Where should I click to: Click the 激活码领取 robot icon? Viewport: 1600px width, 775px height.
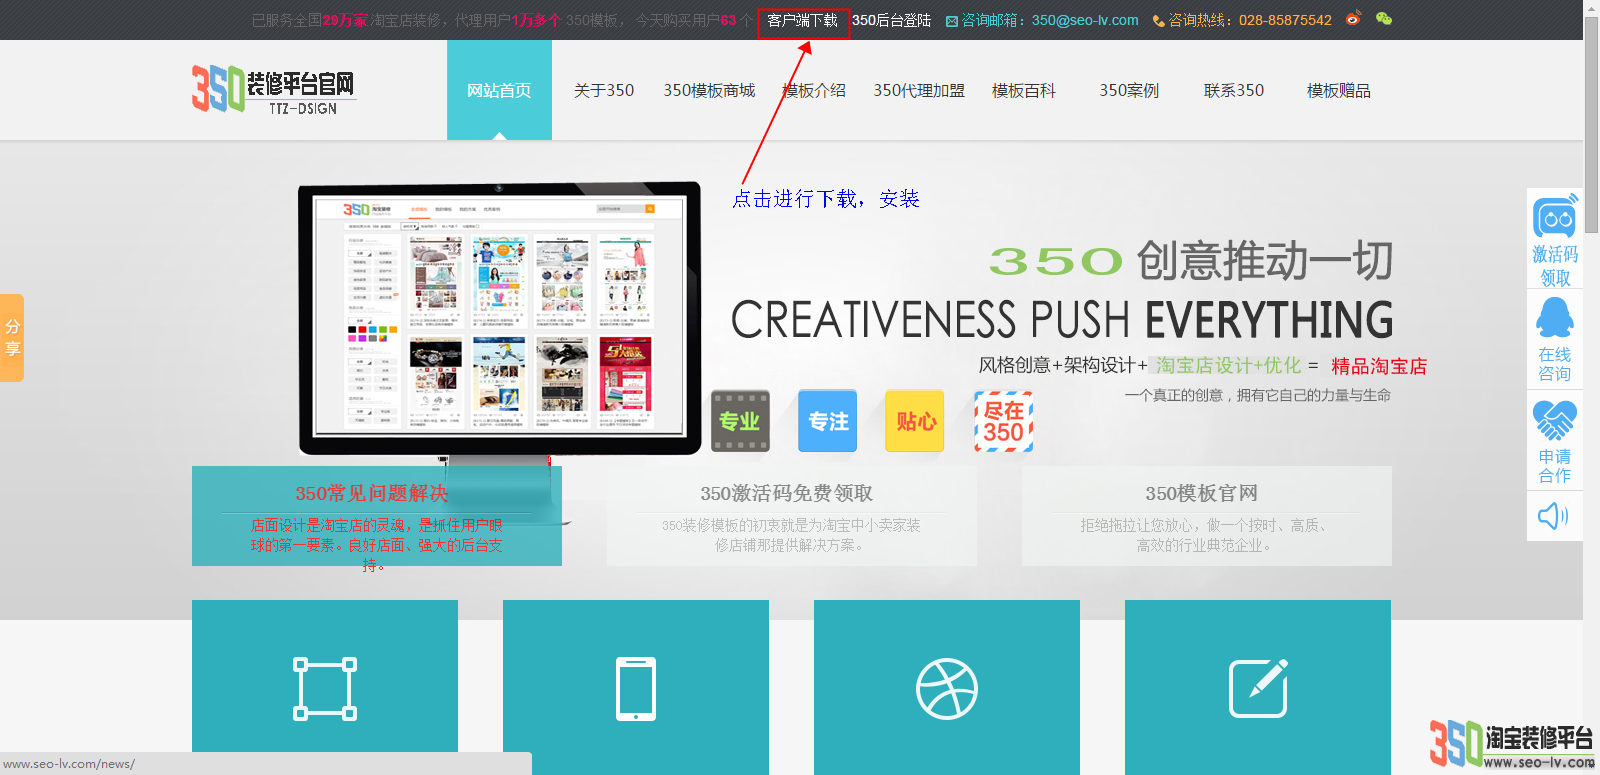(1555, 216)
